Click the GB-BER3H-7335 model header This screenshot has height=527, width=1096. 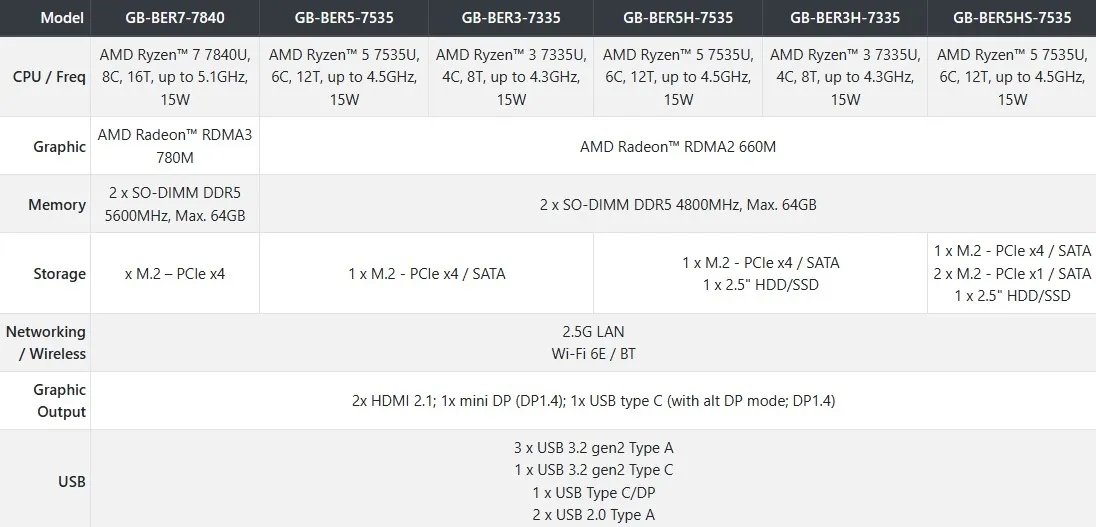845,17
